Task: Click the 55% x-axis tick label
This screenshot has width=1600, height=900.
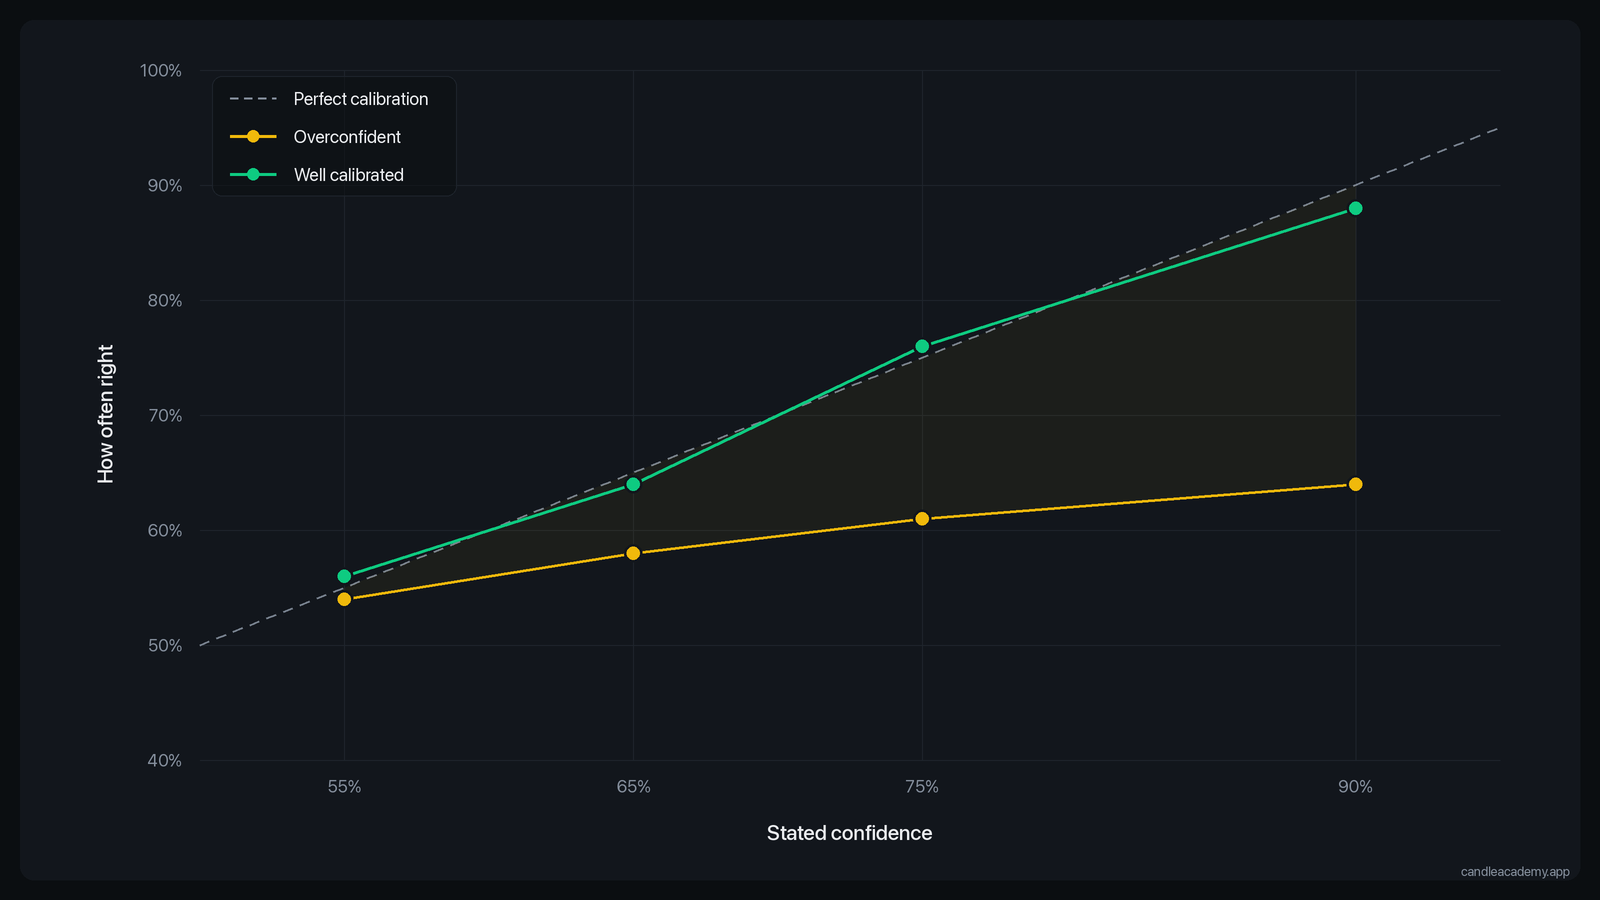Action: point(344,787)
